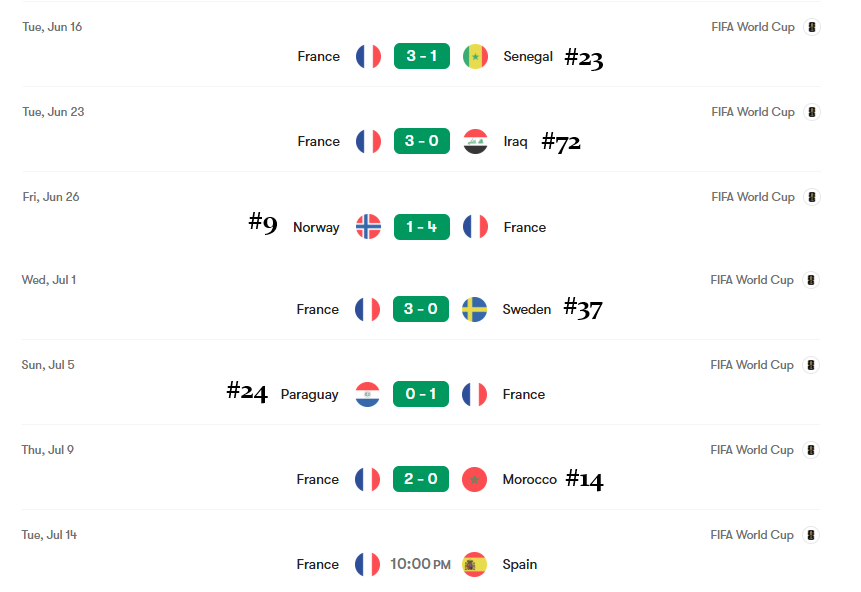
Task: Click the Senegal team name
Action: (x=528, y=57)
